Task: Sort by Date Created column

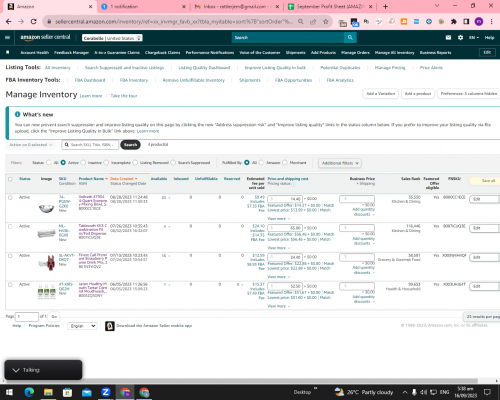Action: 123,179
